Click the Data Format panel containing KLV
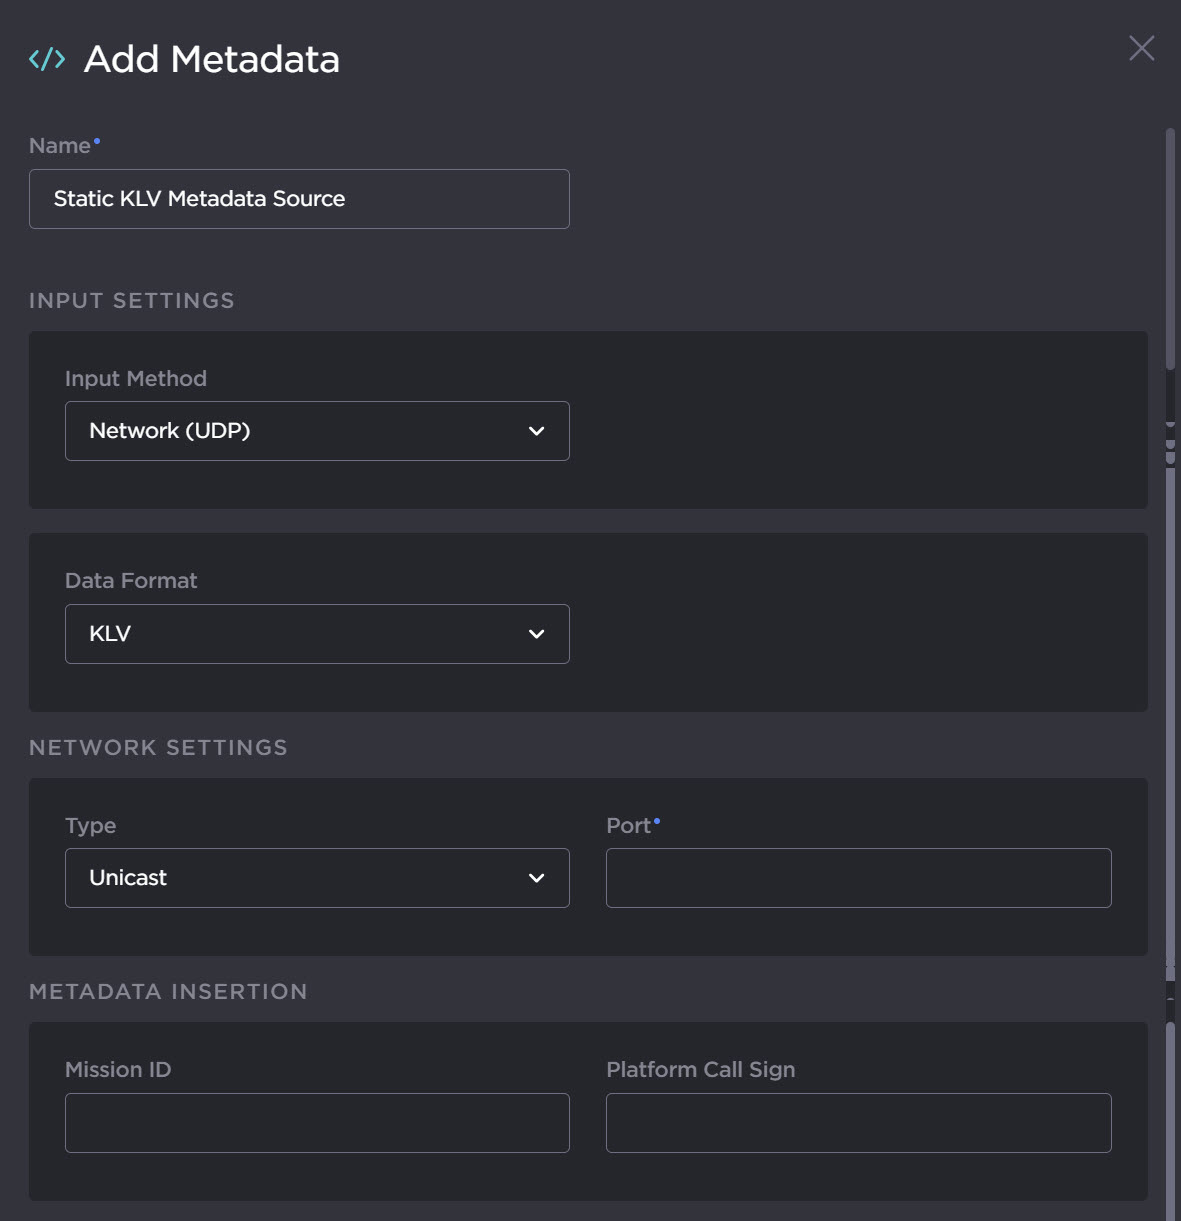The width and height of the screenshot is (1181, 1221). click(850, 620)
